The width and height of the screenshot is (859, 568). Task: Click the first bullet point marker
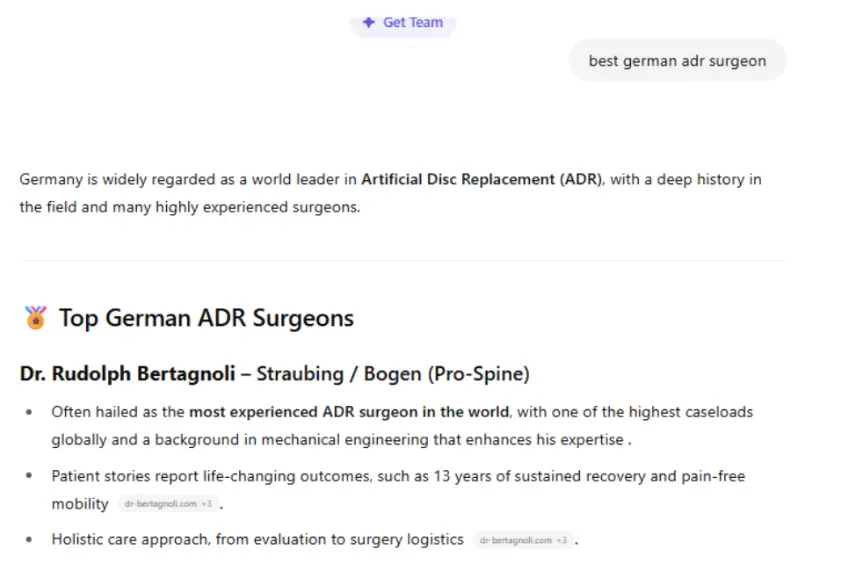[x=28, y=412]
